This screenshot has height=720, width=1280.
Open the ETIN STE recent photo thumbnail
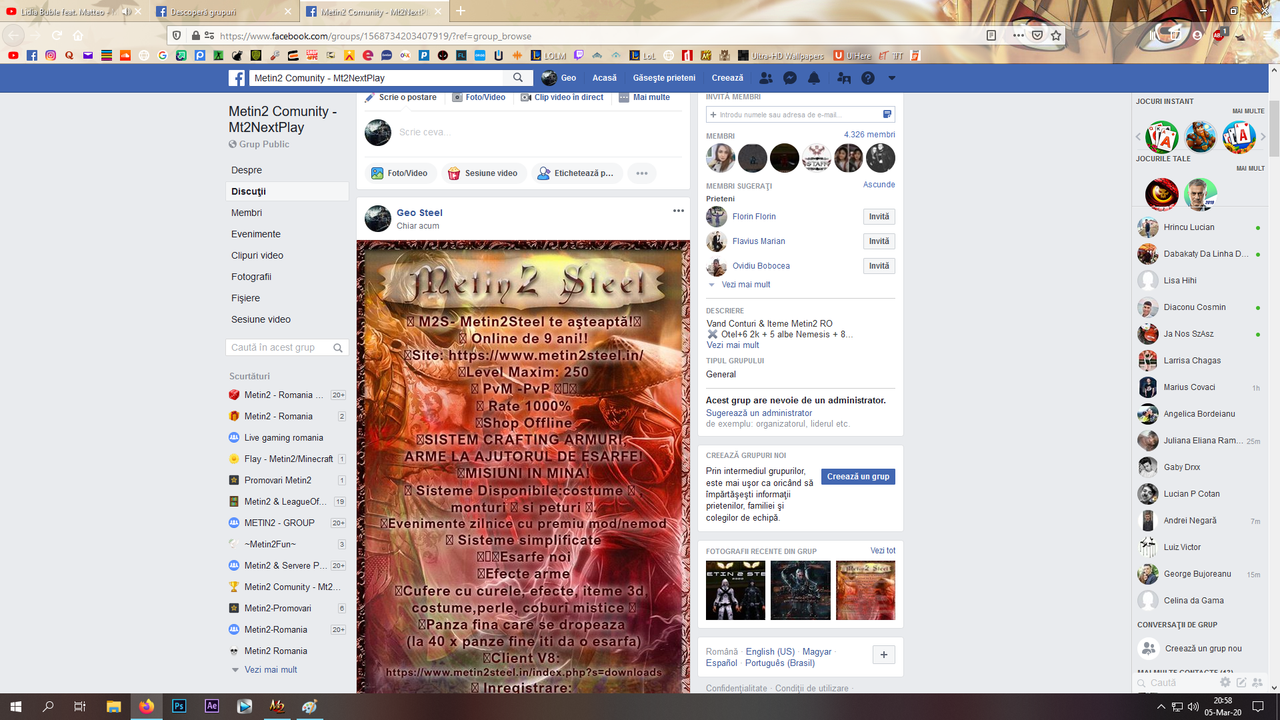[735, 590]
